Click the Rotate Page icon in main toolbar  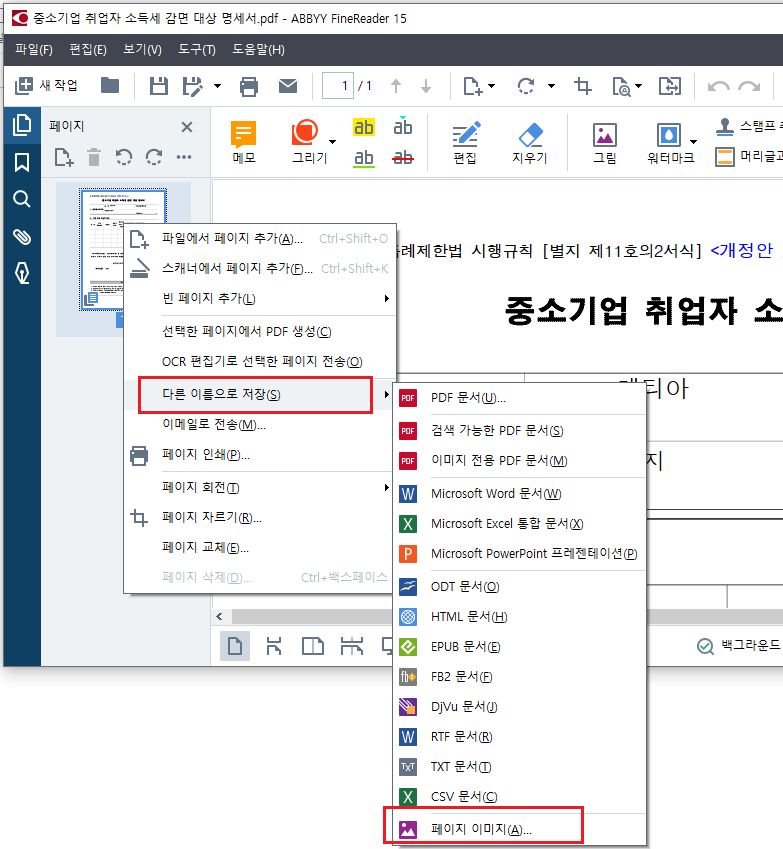[x=526, y=86]
